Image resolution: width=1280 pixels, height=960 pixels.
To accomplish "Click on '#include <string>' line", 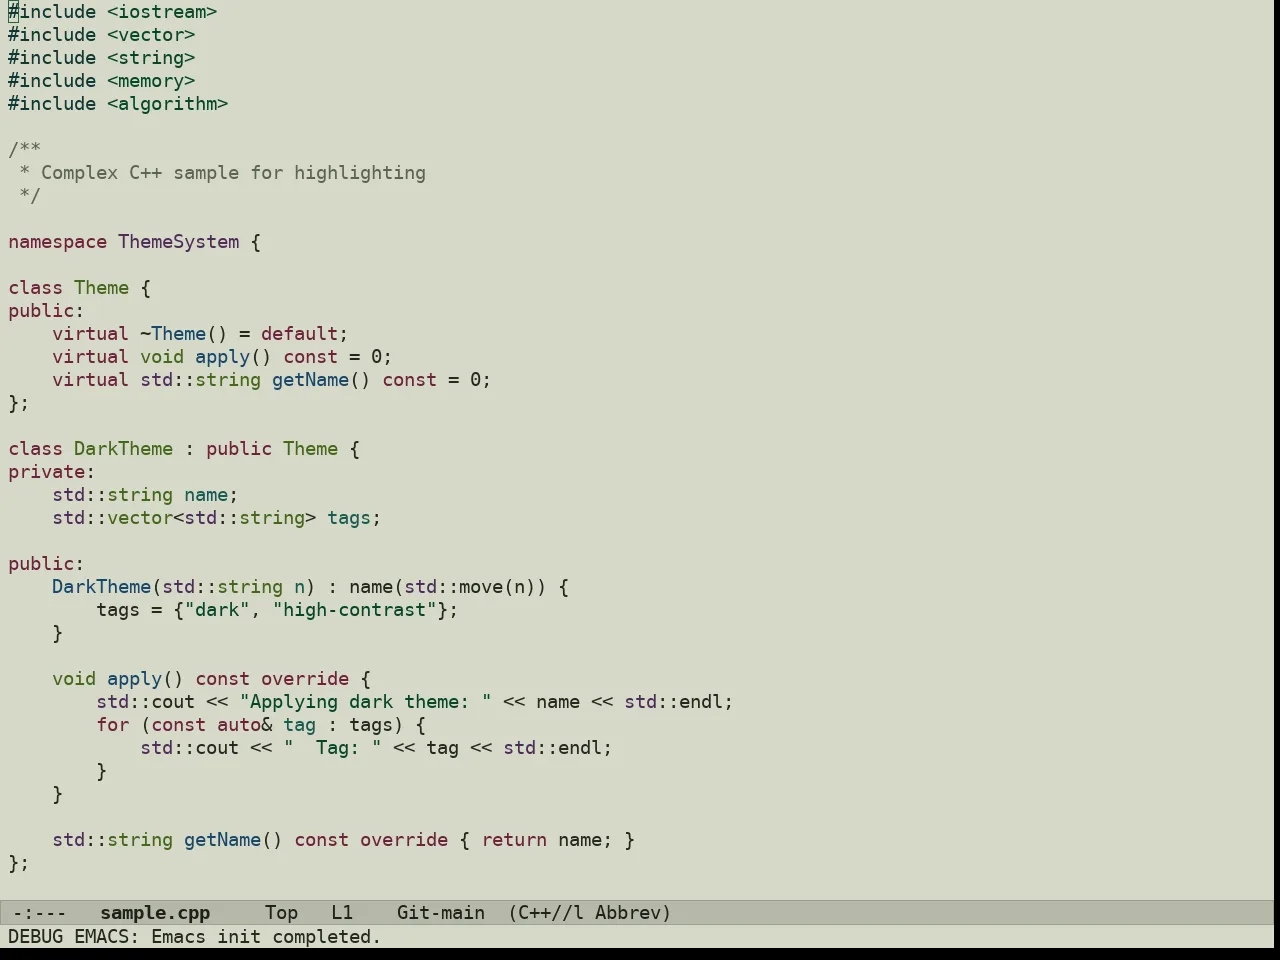I will [x=102, y=58].
